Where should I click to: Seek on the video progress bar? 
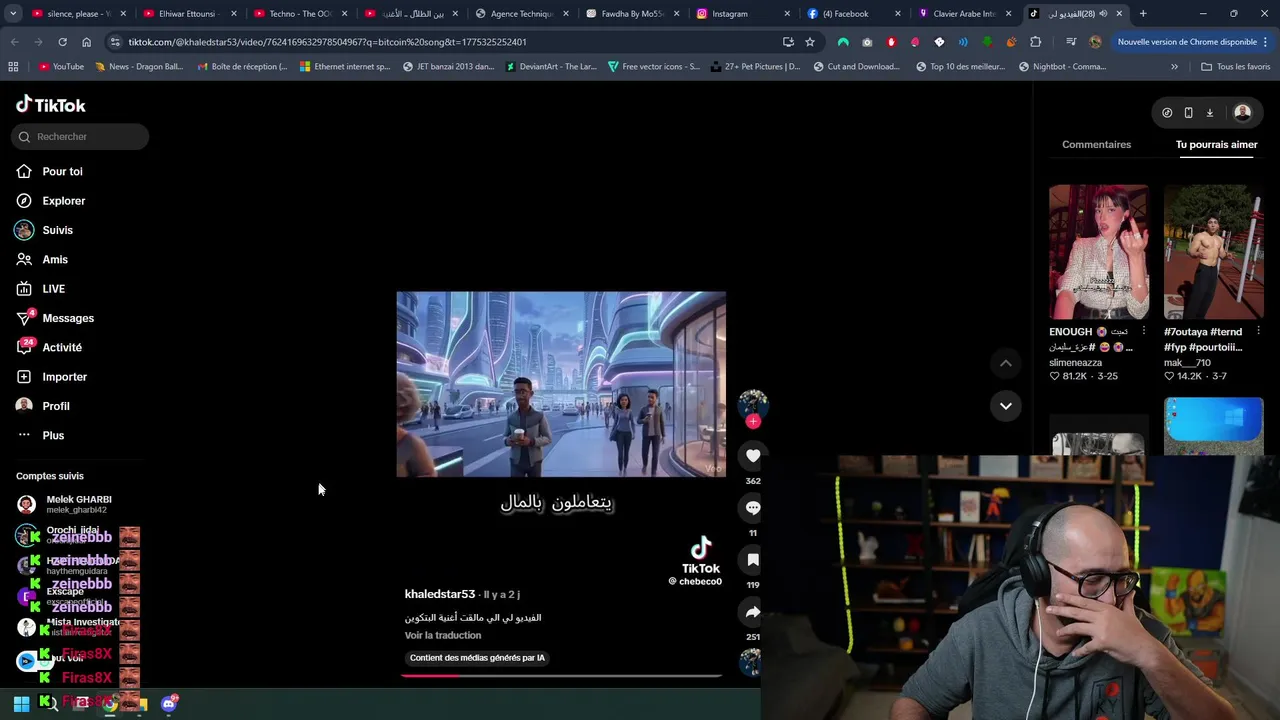point(561,675)
